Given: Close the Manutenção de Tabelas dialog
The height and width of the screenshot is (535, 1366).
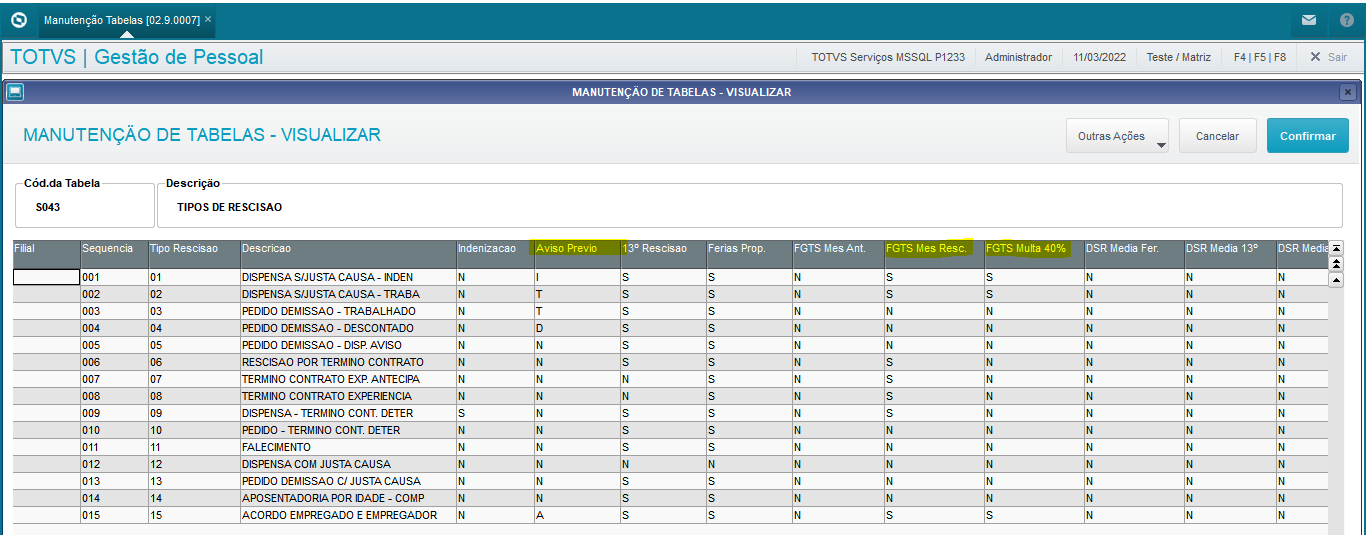Looking at the screenshot, I should tap(1347, 92).
